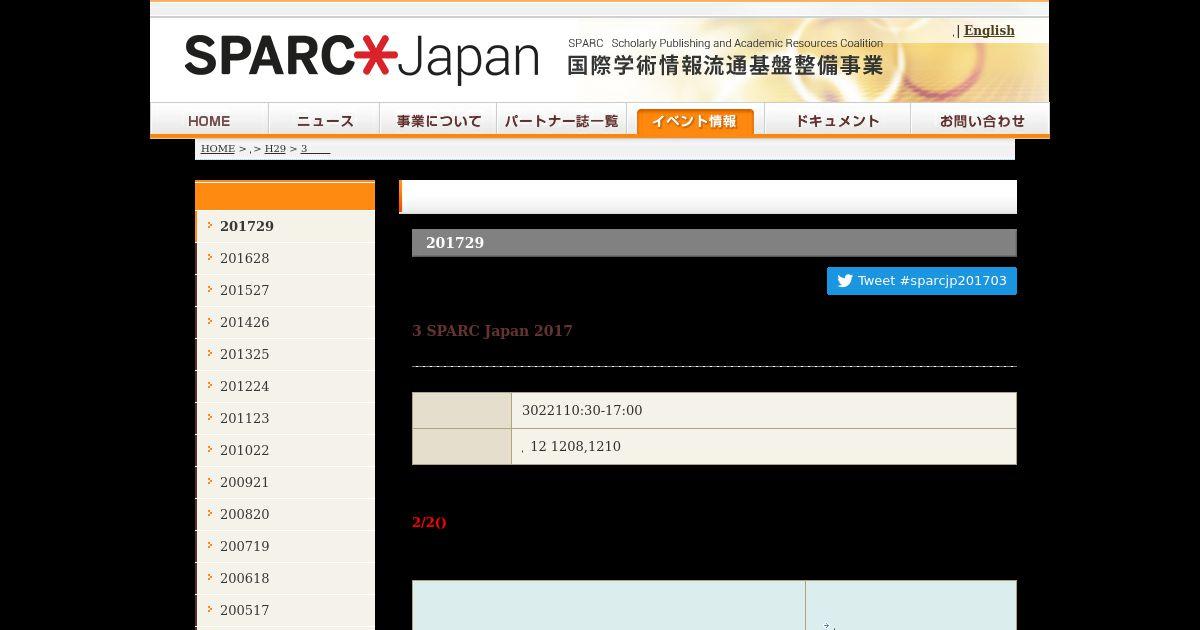Select sidebar item 201426
The width and height of the screenshot is (1200, 630).
(x=285, y=322)
